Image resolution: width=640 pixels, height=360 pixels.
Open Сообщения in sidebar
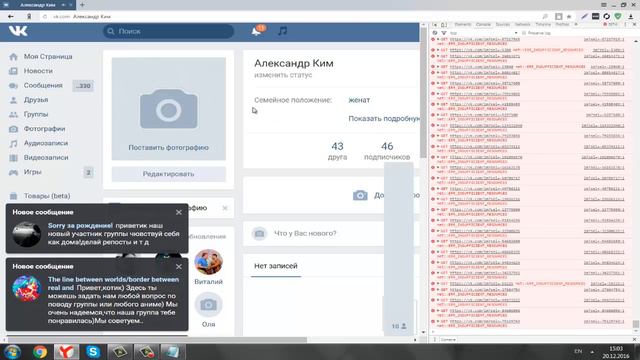(43, 85)
